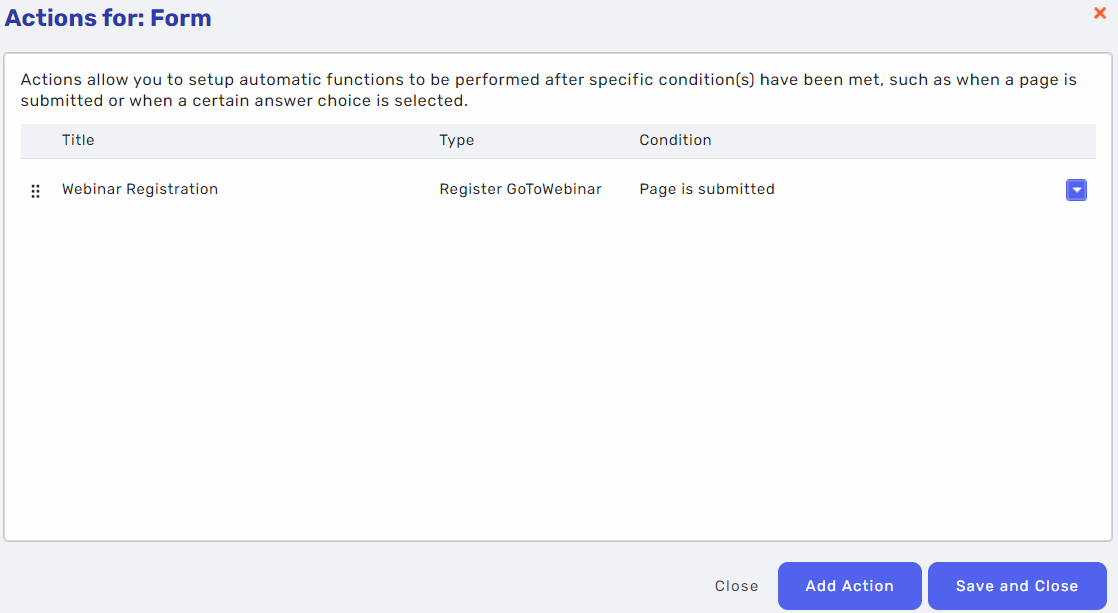Click empty footer area left of Close
This screenshot has width=1118, height=613.
[x=357, y=586]
